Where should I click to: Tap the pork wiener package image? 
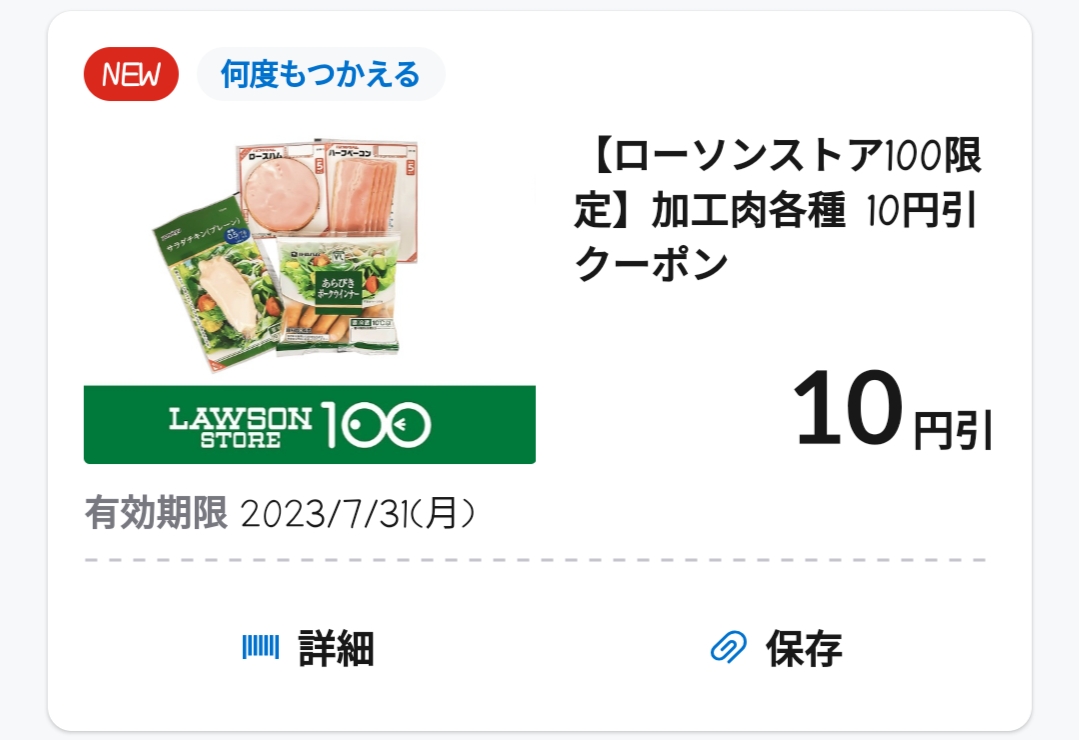click(x=338, y=295)
